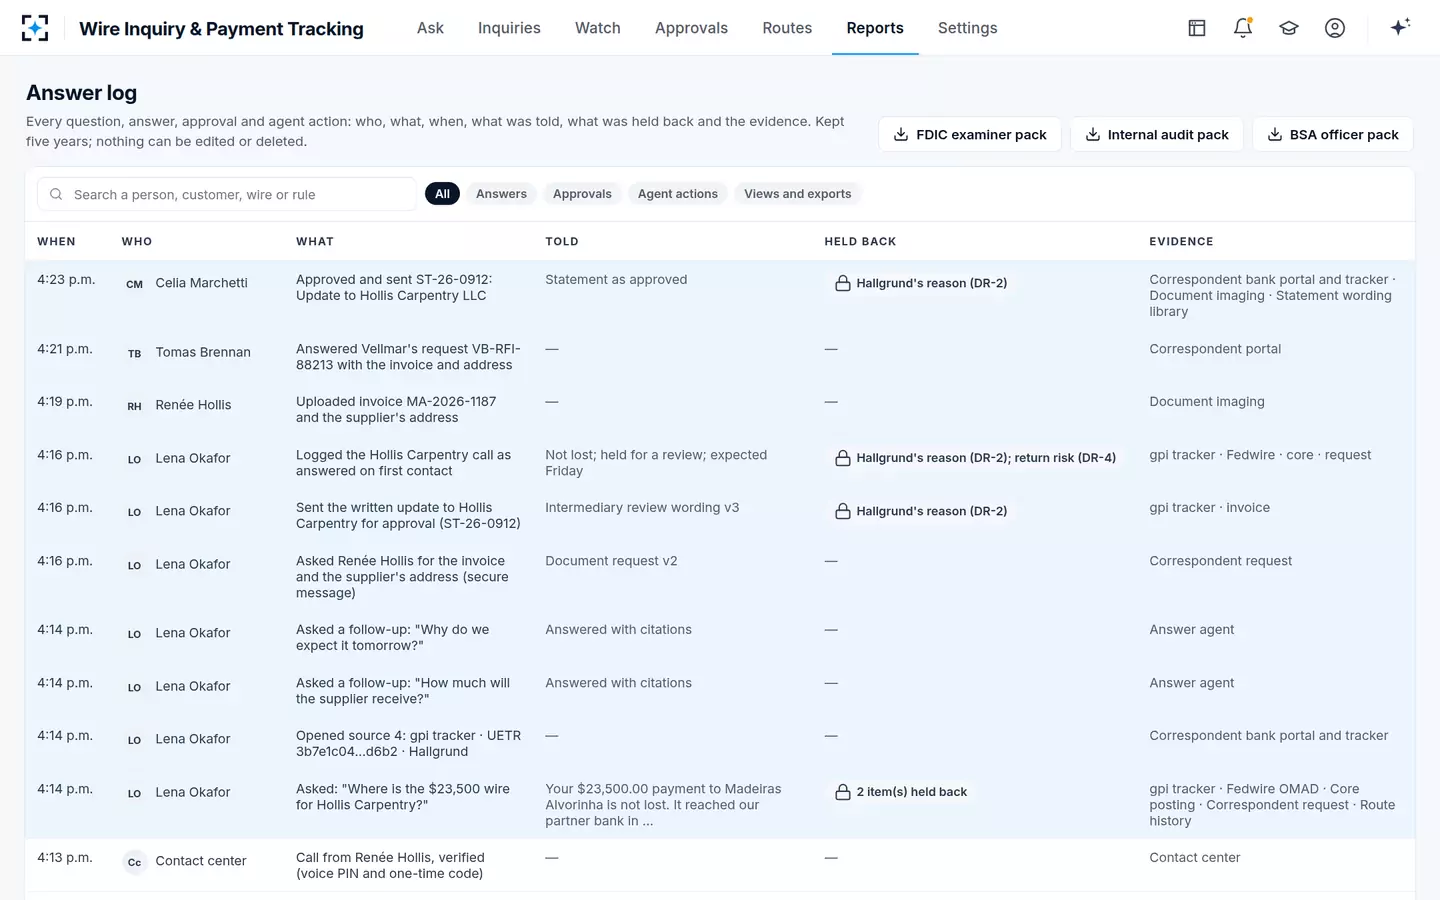1440x900 pixels.
Task: Click the "Your $23,500.00 payment to Madeiras" answer text
Action: [663, 805]
